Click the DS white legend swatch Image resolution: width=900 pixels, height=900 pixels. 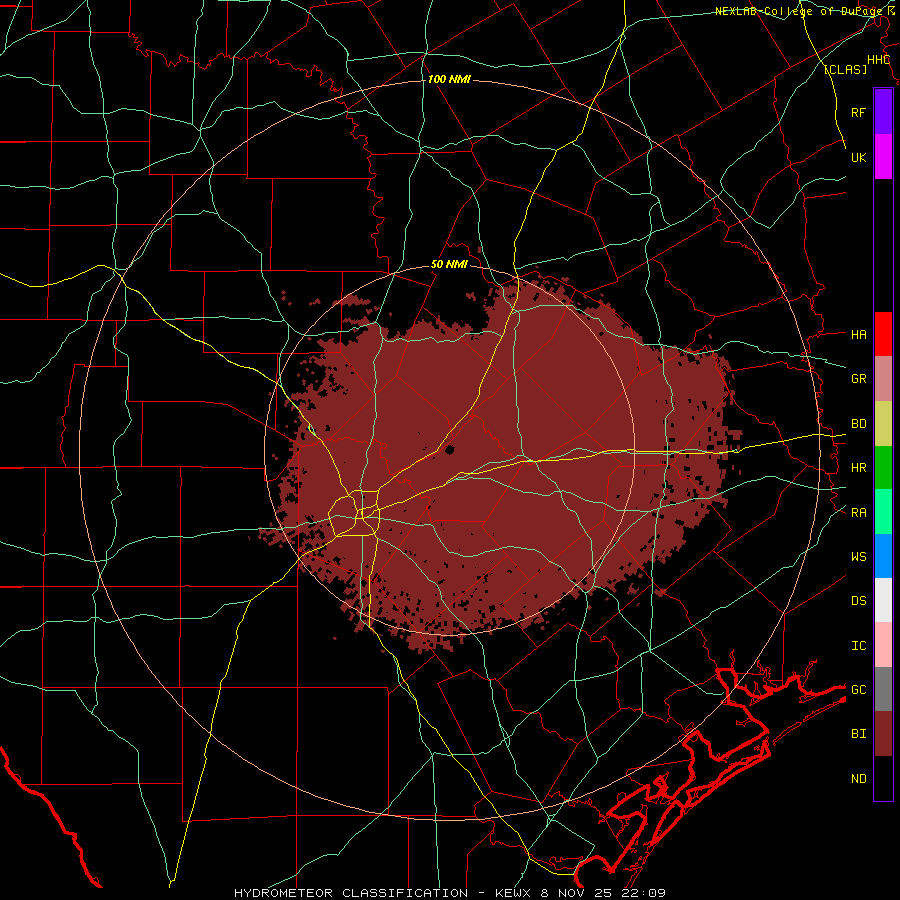tap(883, 600)
